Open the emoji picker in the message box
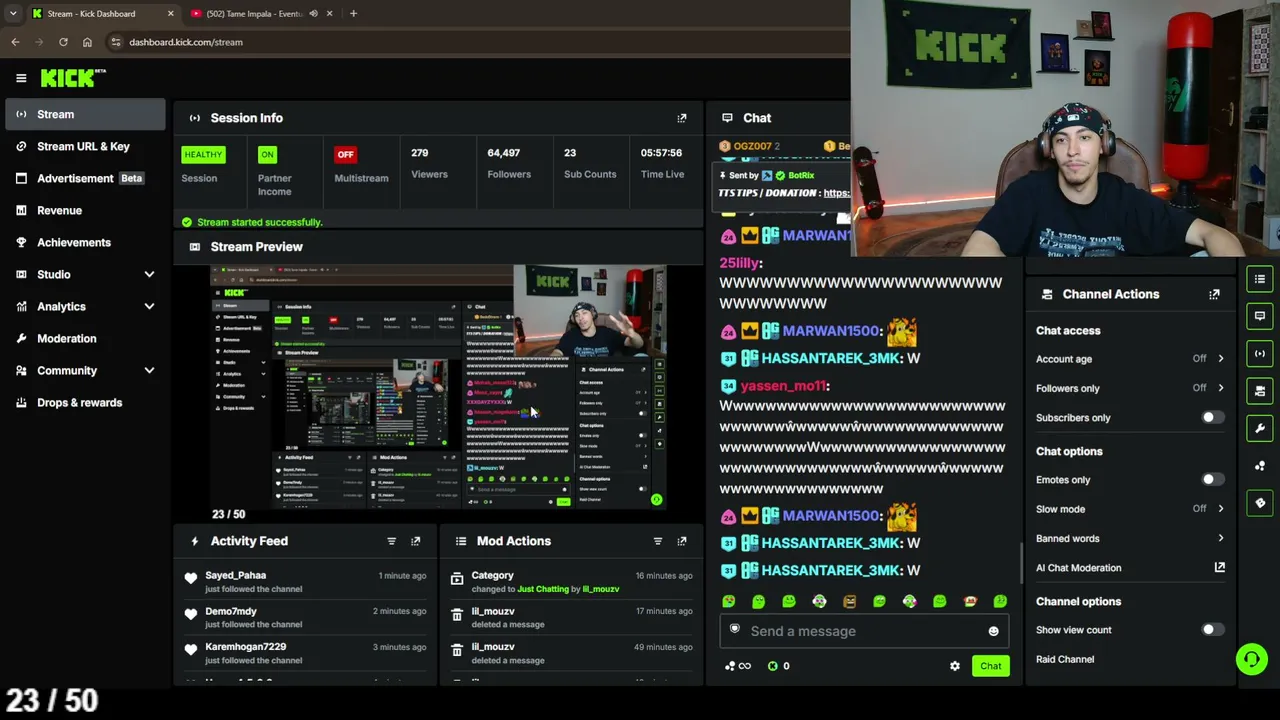1280x720 pixels. tap(993, 631)
